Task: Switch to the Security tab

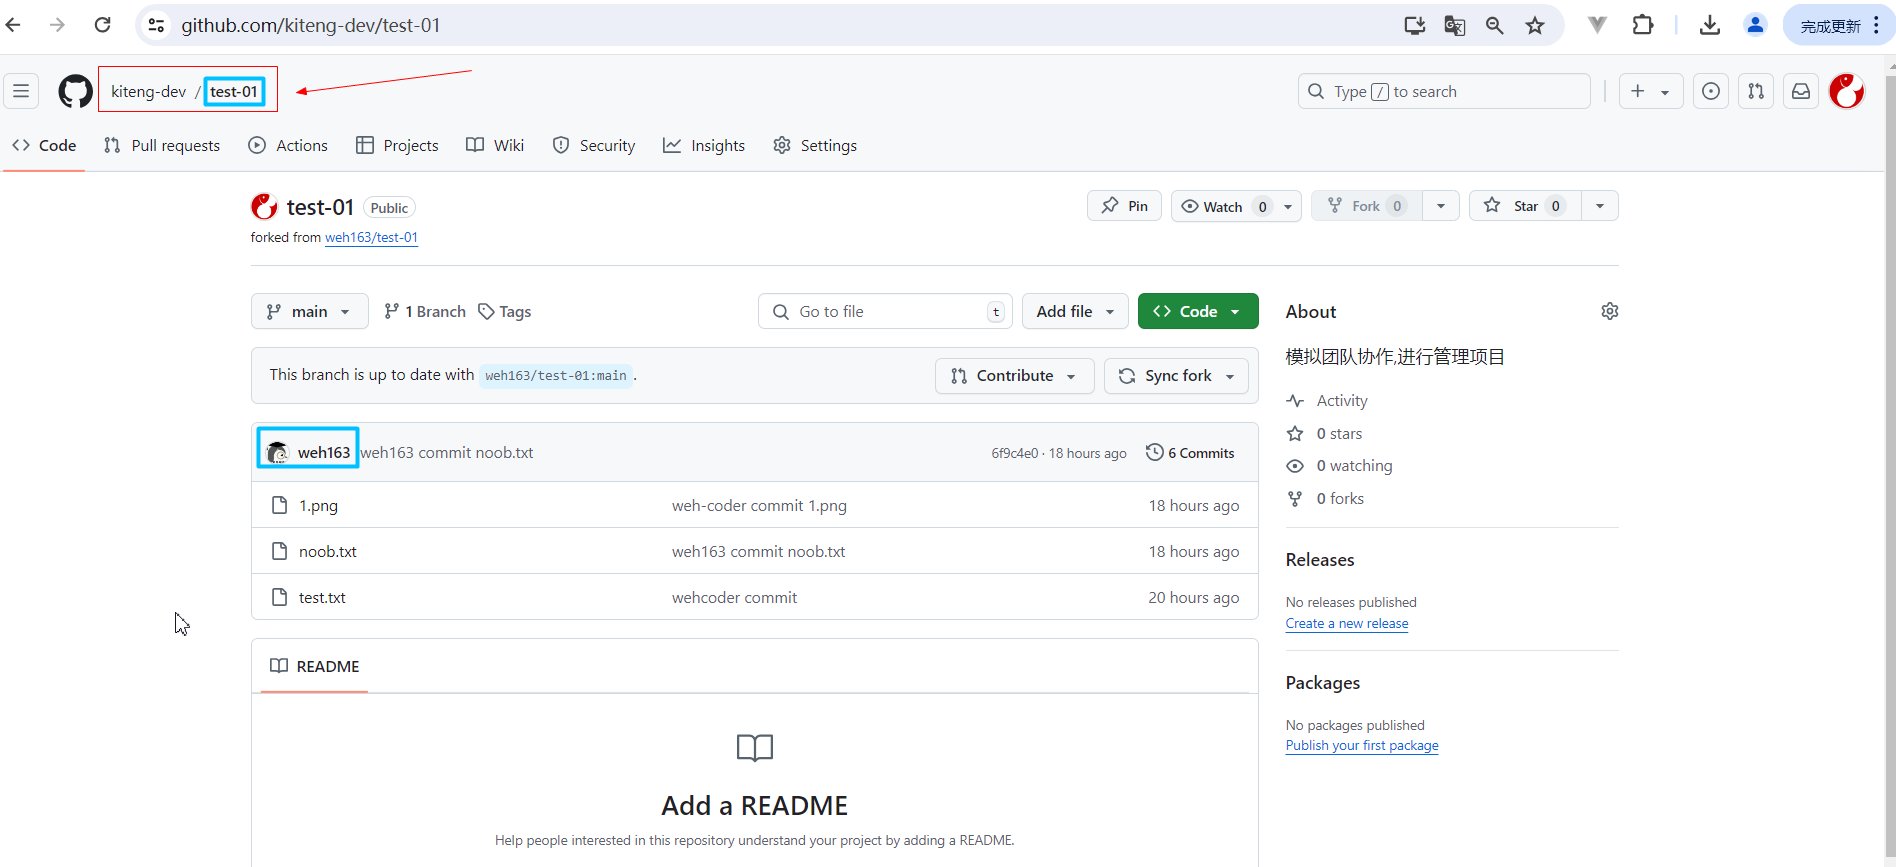Action: (x=594, y=145)
